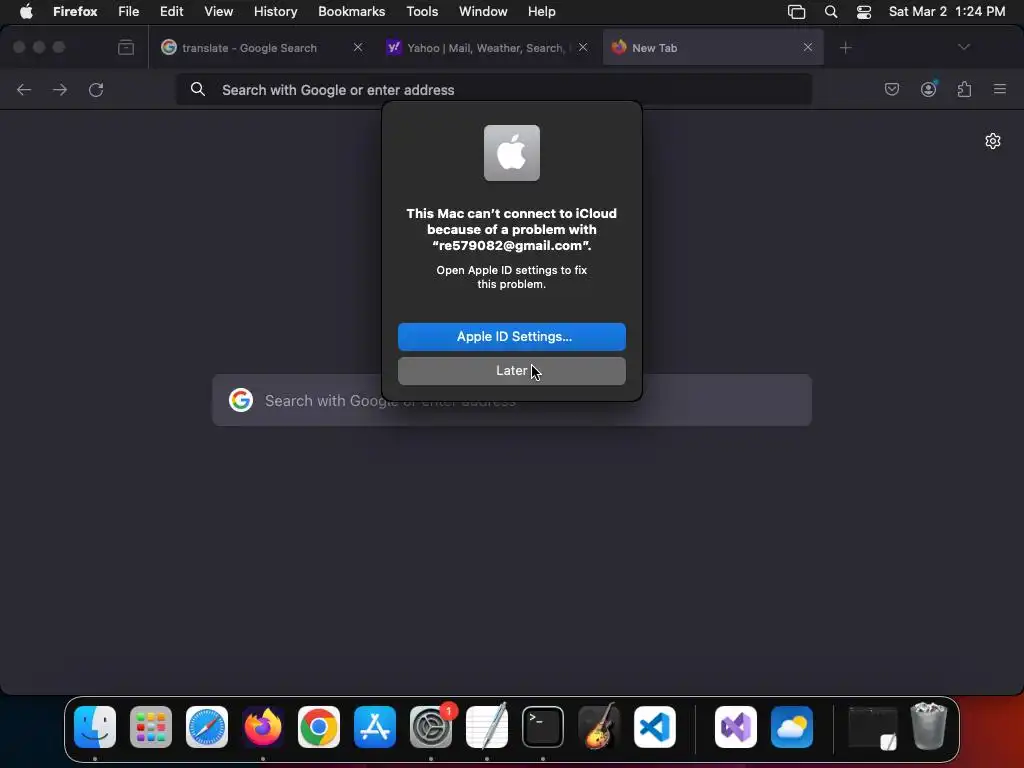Open Launchpad from the Dock
Viewport: 1024px width, 768px height.
151,727
